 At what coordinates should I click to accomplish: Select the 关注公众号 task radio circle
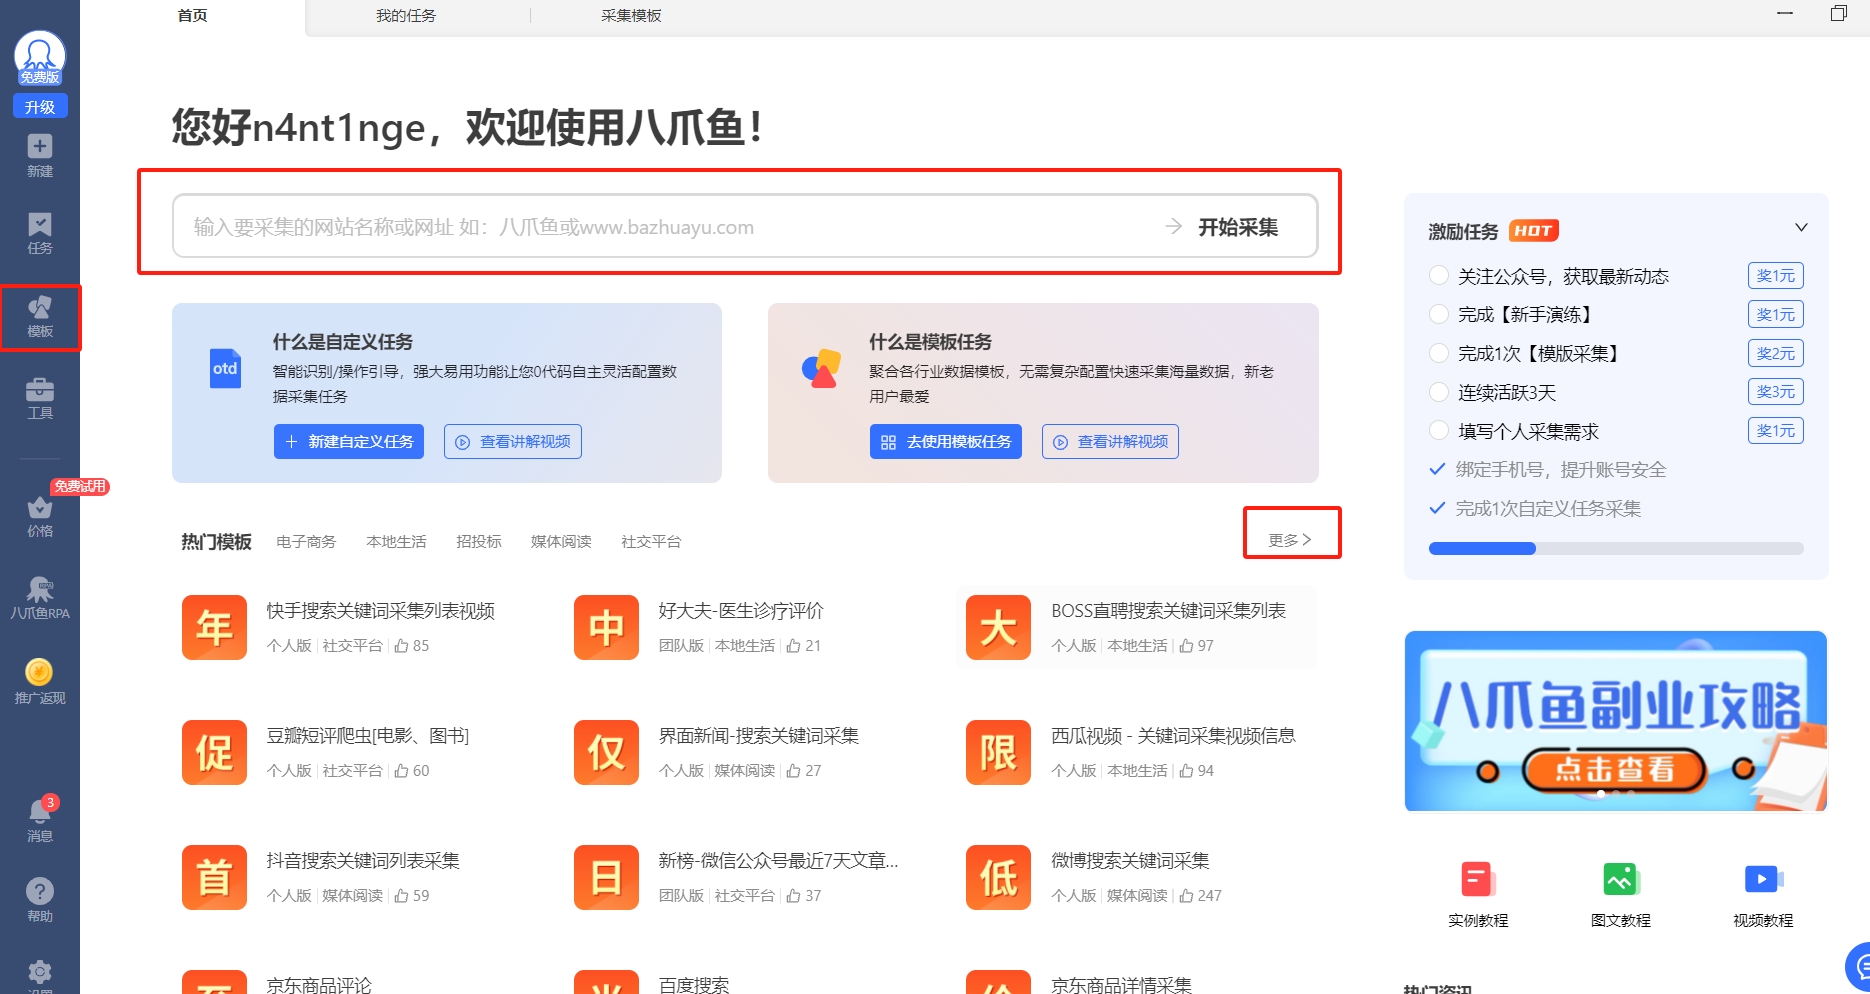tap(1438, 275)
